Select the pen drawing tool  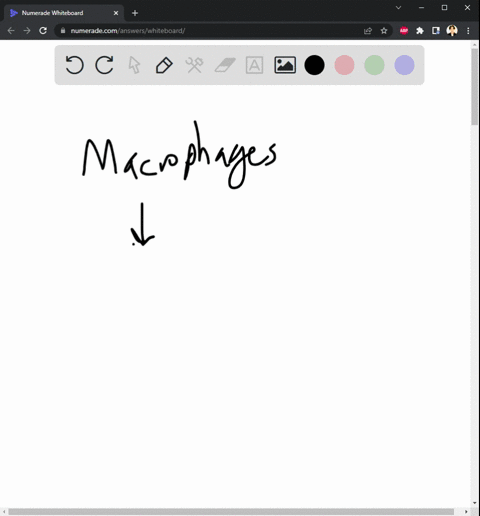tap(164, 65)
